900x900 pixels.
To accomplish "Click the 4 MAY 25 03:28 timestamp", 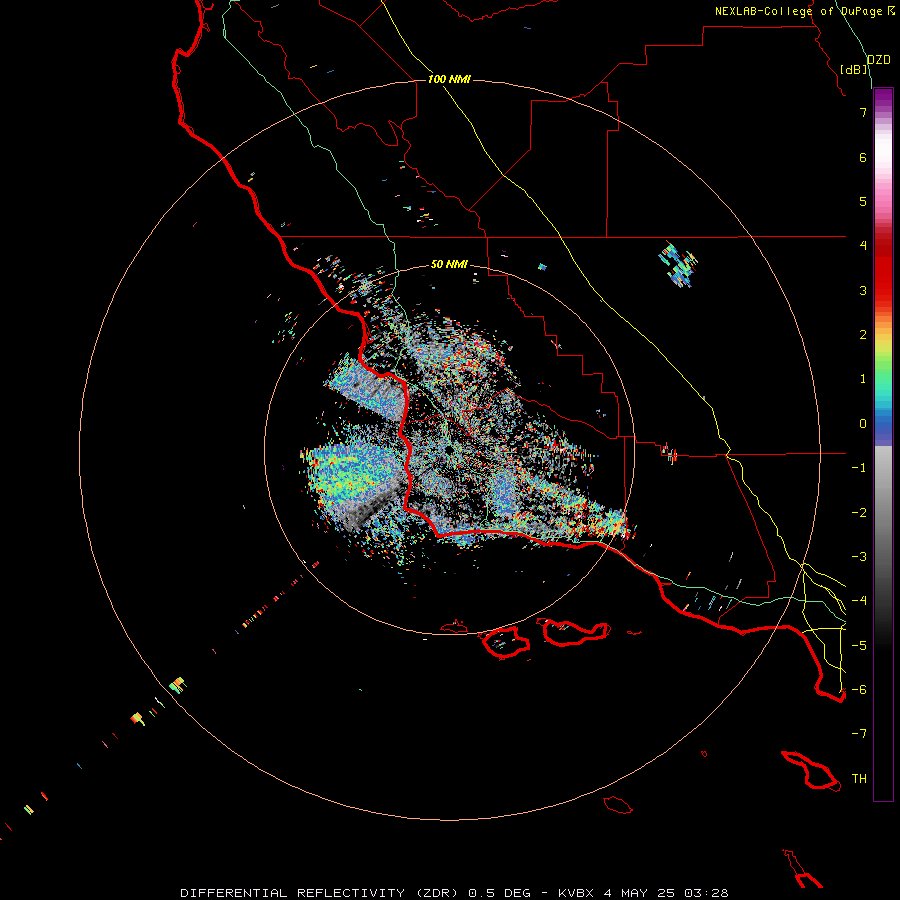I will [666, 893].
